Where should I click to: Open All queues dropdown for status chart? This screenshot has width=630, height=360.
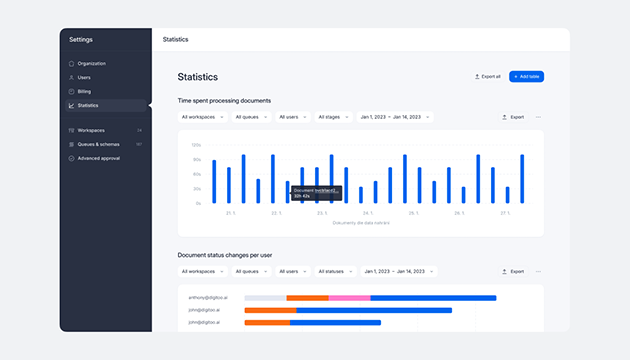(251, 272)
